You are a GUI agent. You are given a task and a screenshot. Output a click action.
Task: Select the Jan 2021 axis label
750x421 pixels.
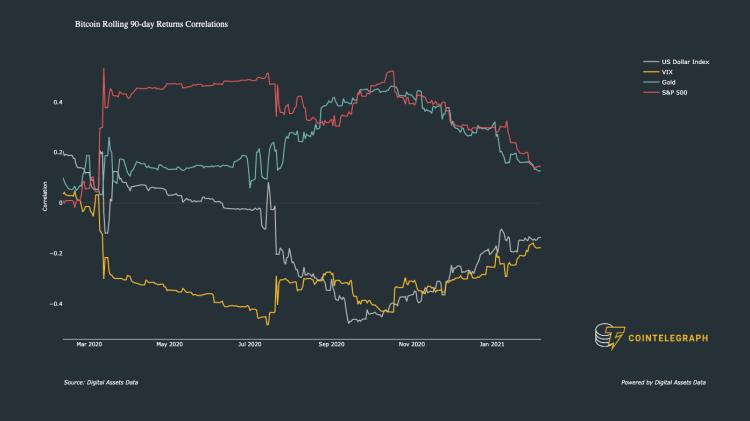click(x=492, y=344)
